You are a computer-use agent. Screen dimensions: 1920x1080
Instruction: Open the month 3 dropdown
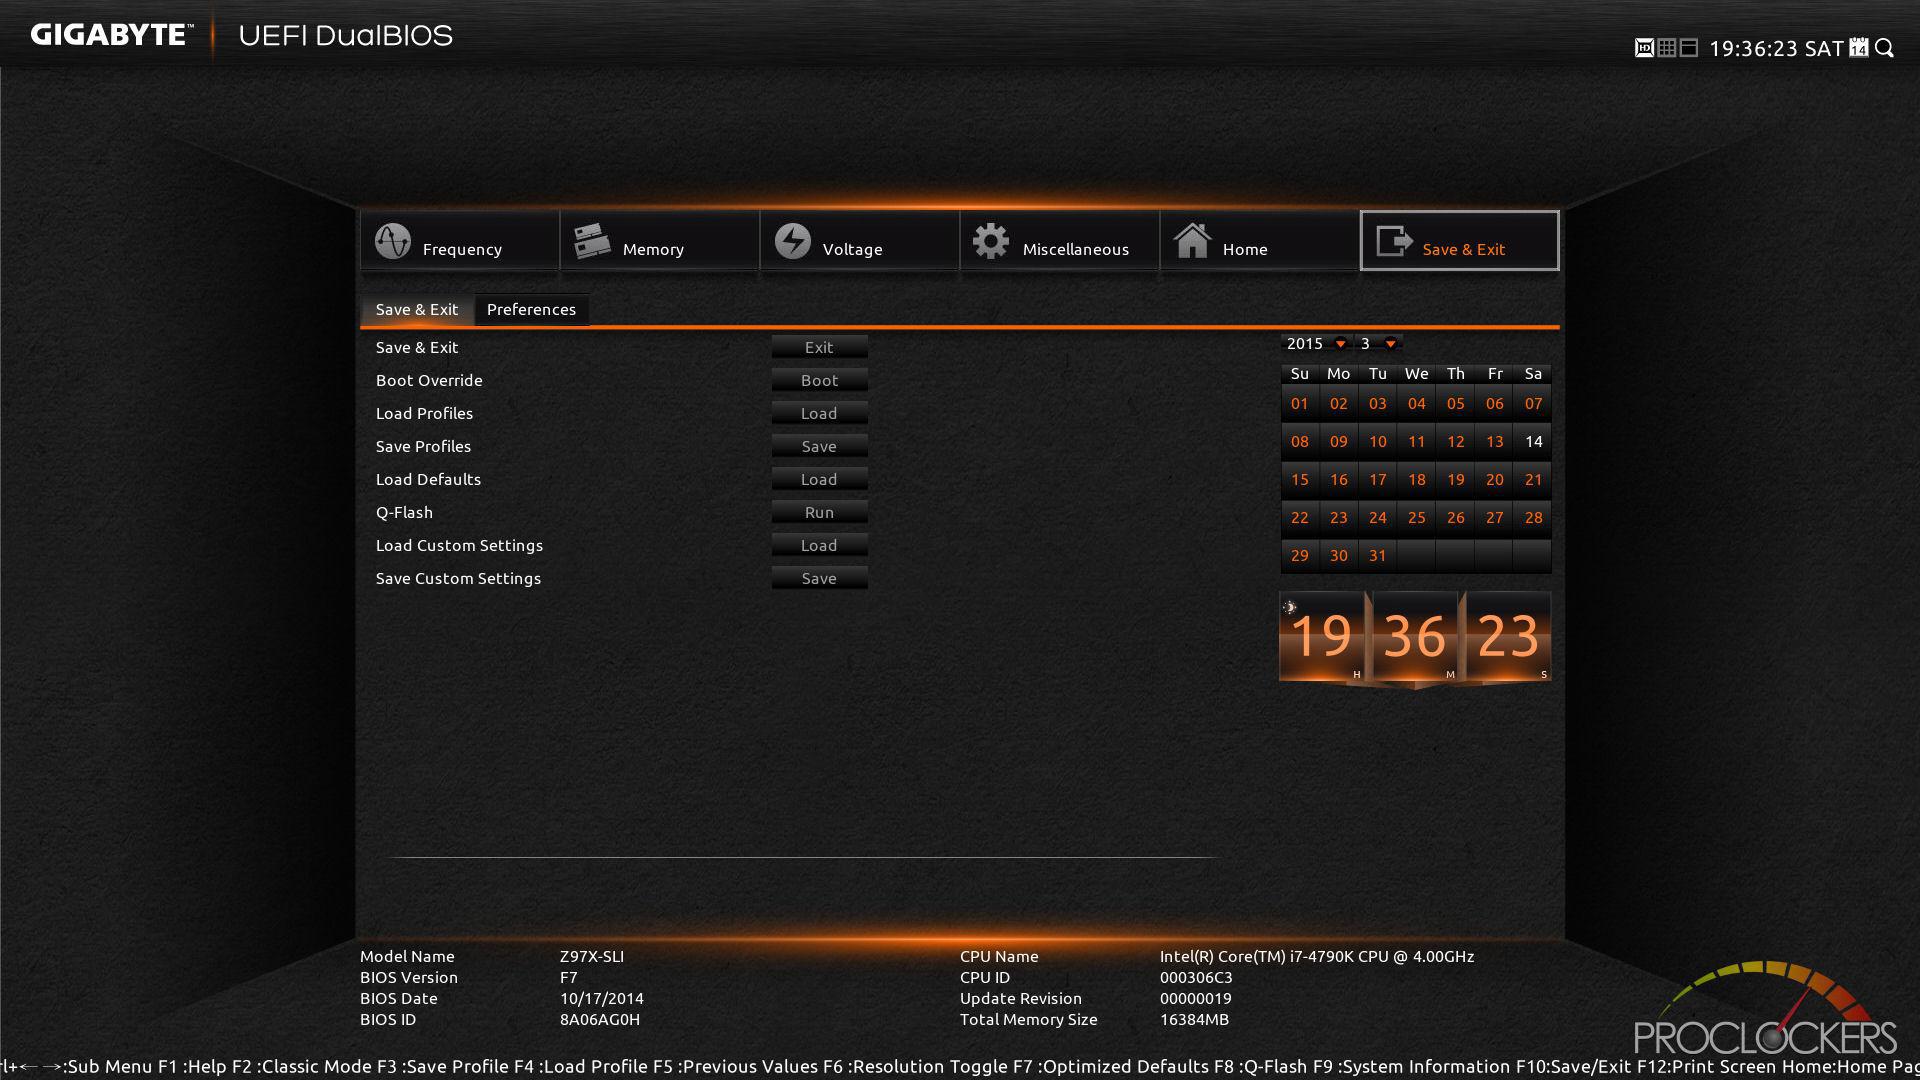pyautogui.click(x=1379, y=343)
